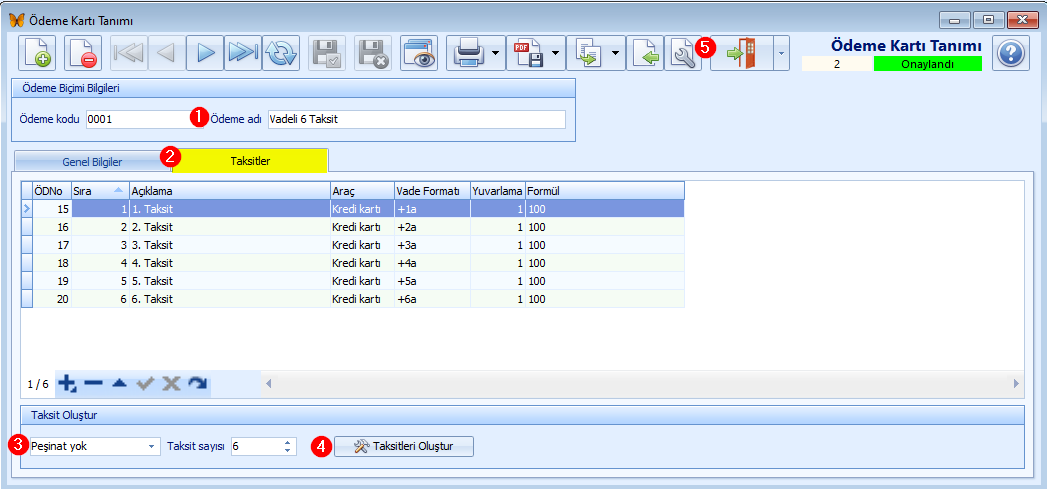This screenshot has height=489, width=1047.
Task: Click the ÖDNo column header
Action: tap(51, 190)
